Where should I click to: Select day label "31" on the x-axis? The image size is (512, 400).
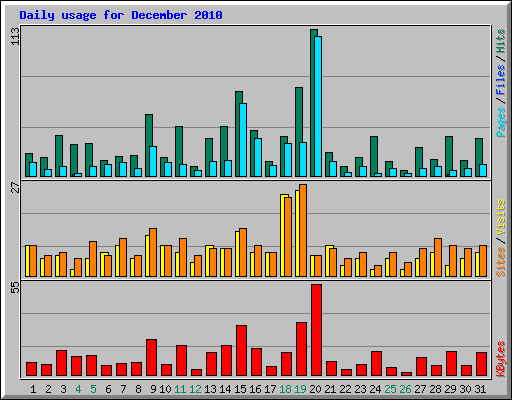[480, 389]
